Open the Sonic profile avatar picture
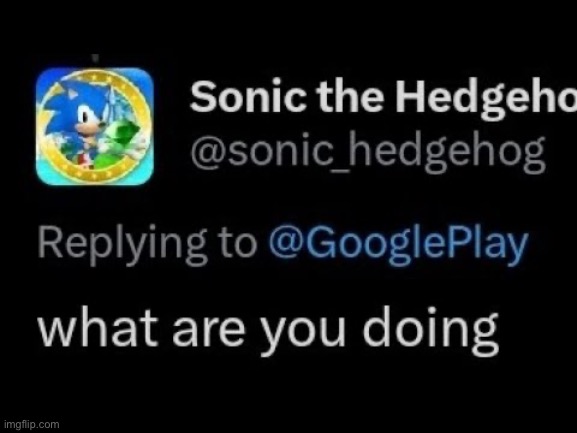 [x=95, y=126]
